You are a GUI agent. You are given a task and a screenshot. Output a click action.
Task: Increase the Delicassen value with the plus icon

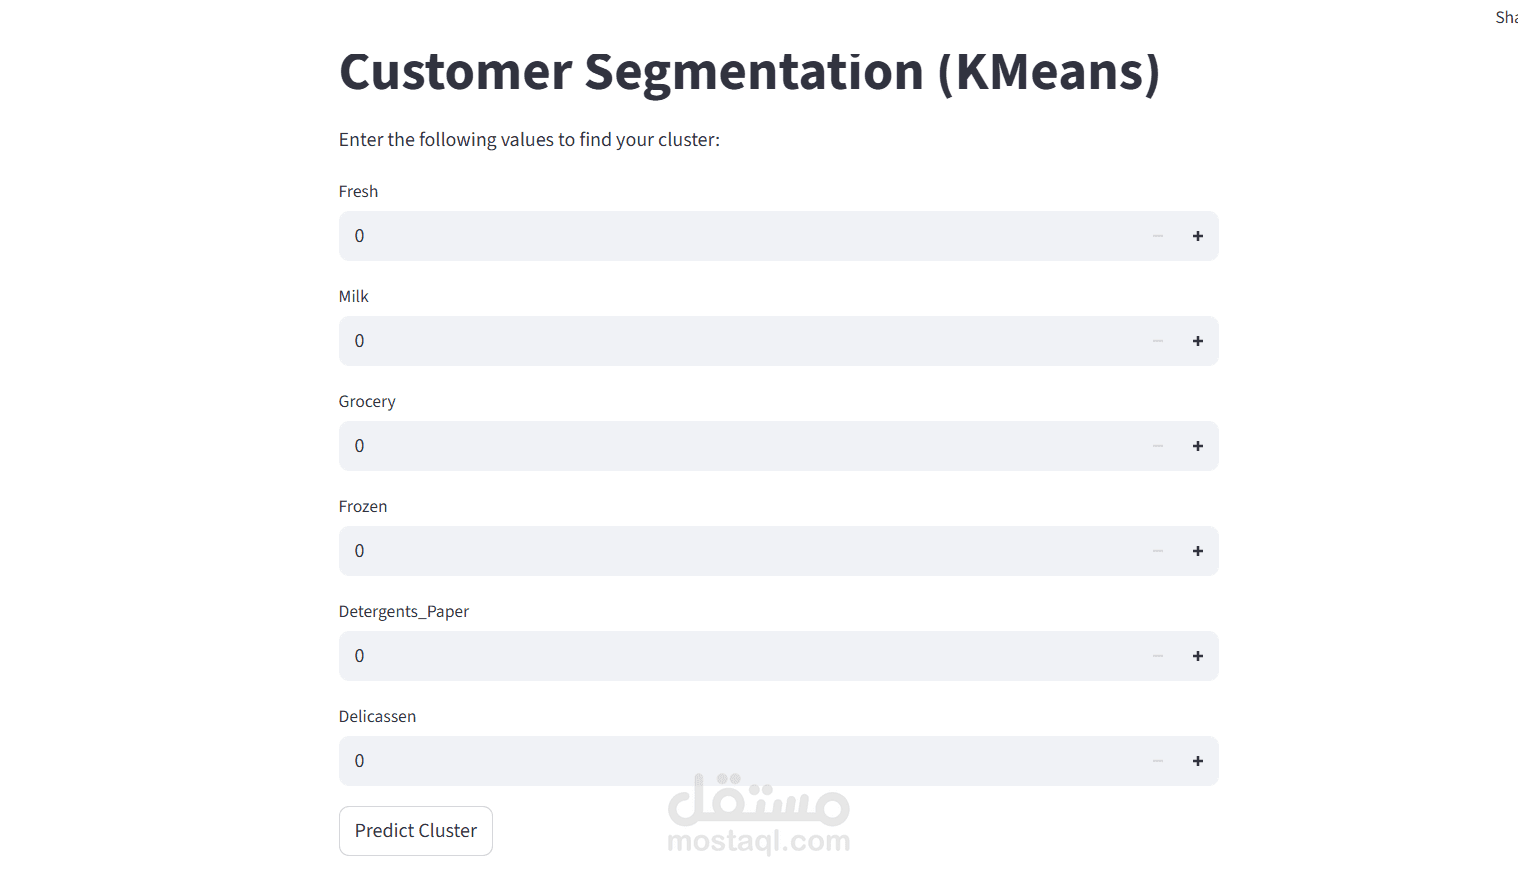[1197, 760]
